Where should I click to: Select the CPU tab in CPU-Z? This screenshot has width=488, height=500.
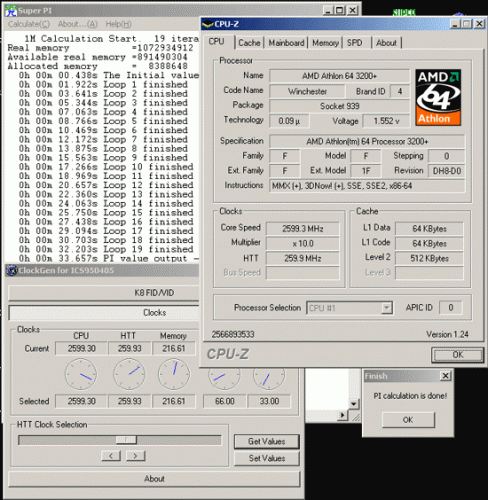point(216,42)
